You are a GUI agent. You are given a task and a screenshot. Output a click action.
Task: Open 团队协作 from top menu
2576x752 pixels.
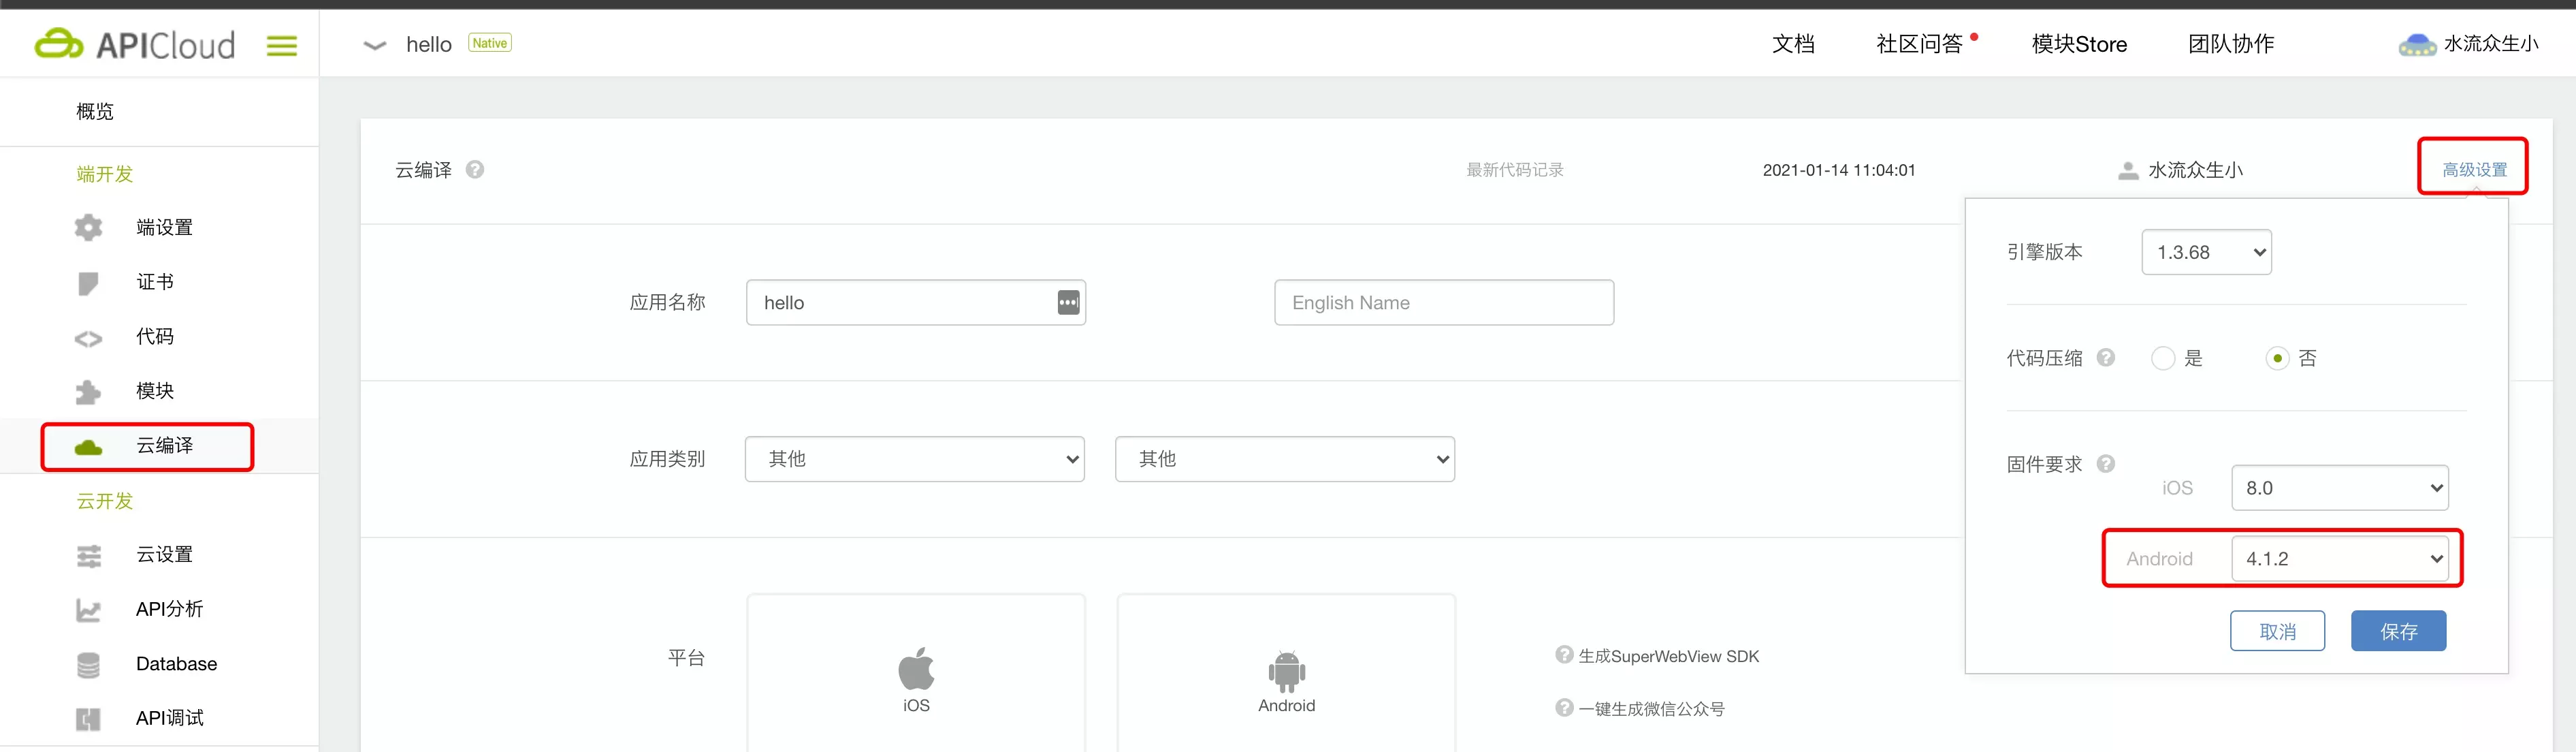click(2230, 44)
